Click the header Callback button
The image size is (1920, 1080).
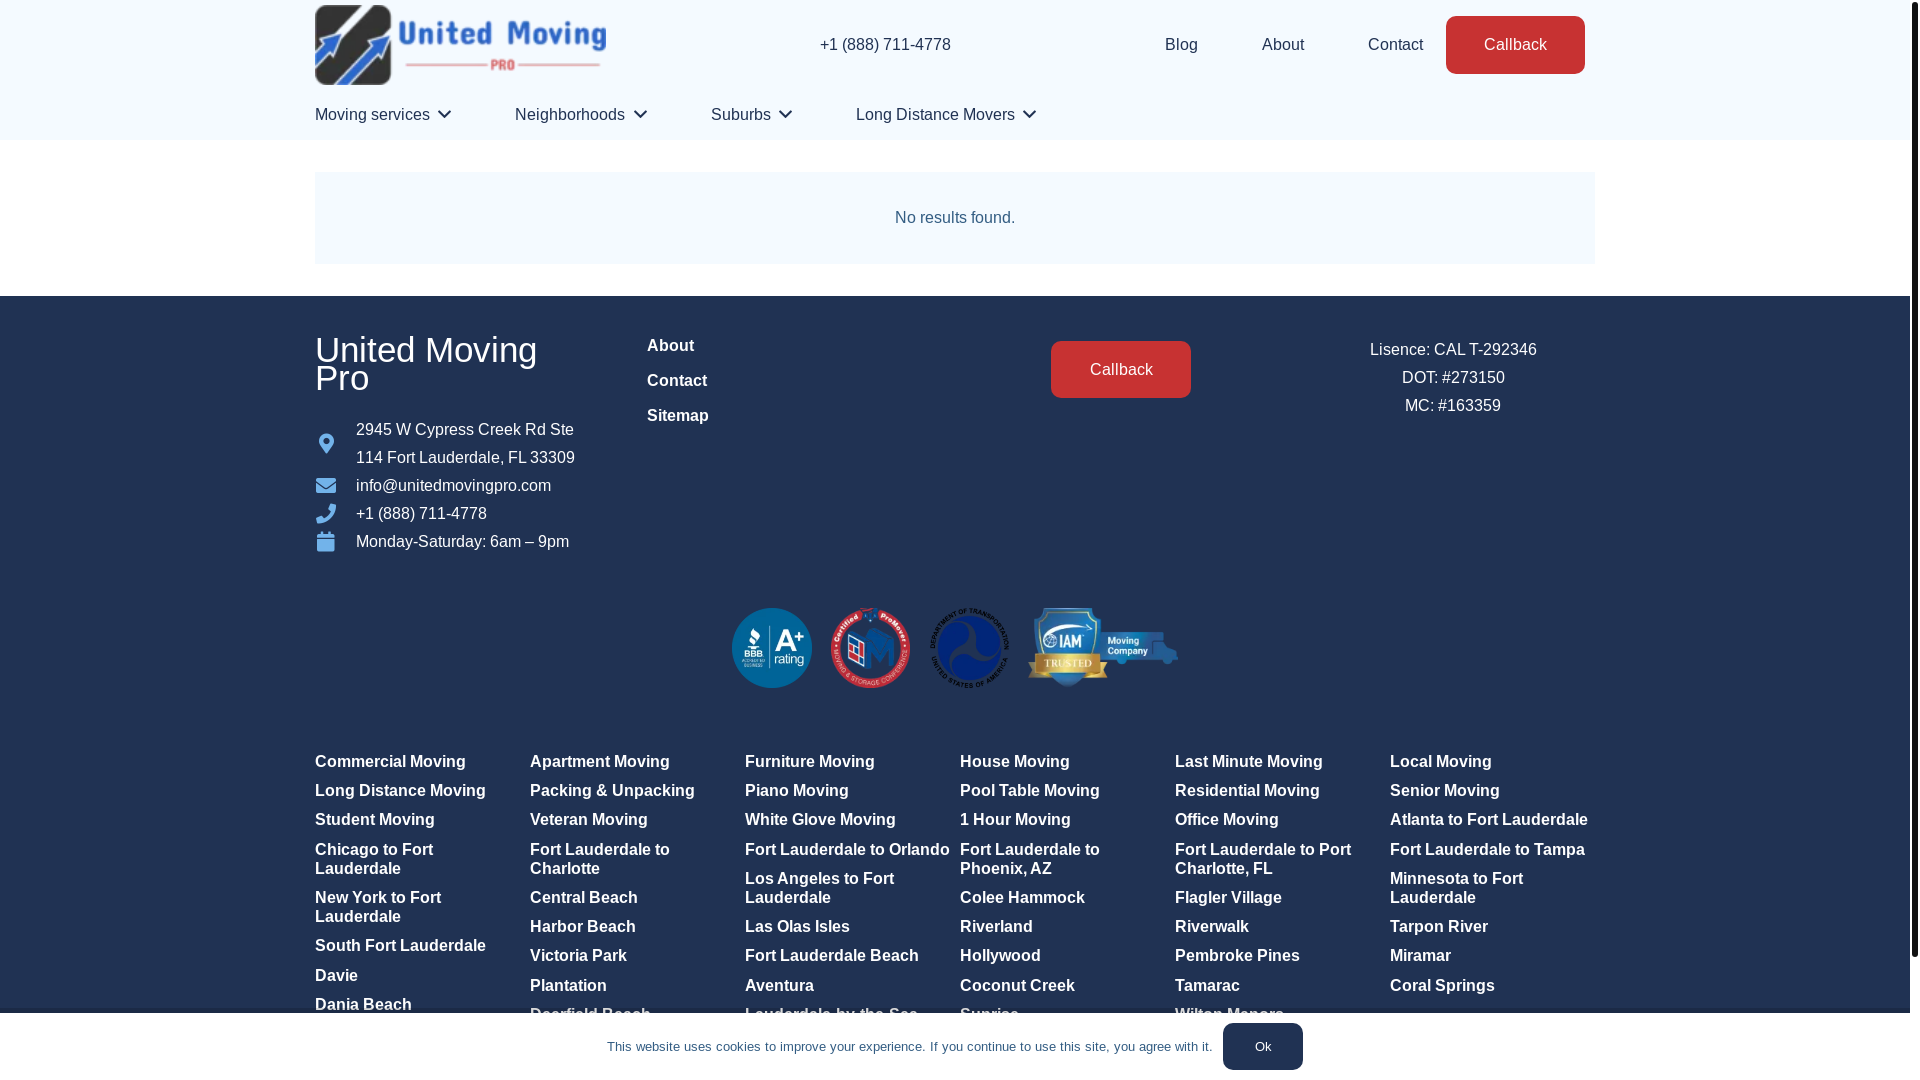1515,45
